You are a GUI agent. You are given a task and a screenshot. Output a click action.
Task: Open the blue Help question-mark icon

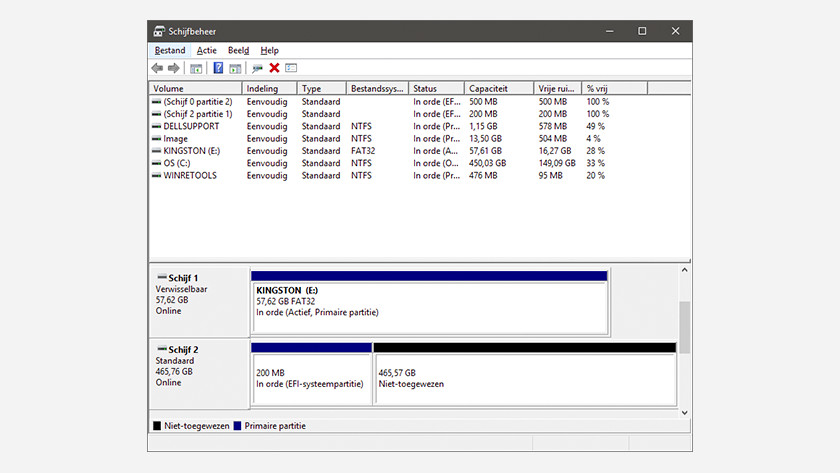coord(218,68)
